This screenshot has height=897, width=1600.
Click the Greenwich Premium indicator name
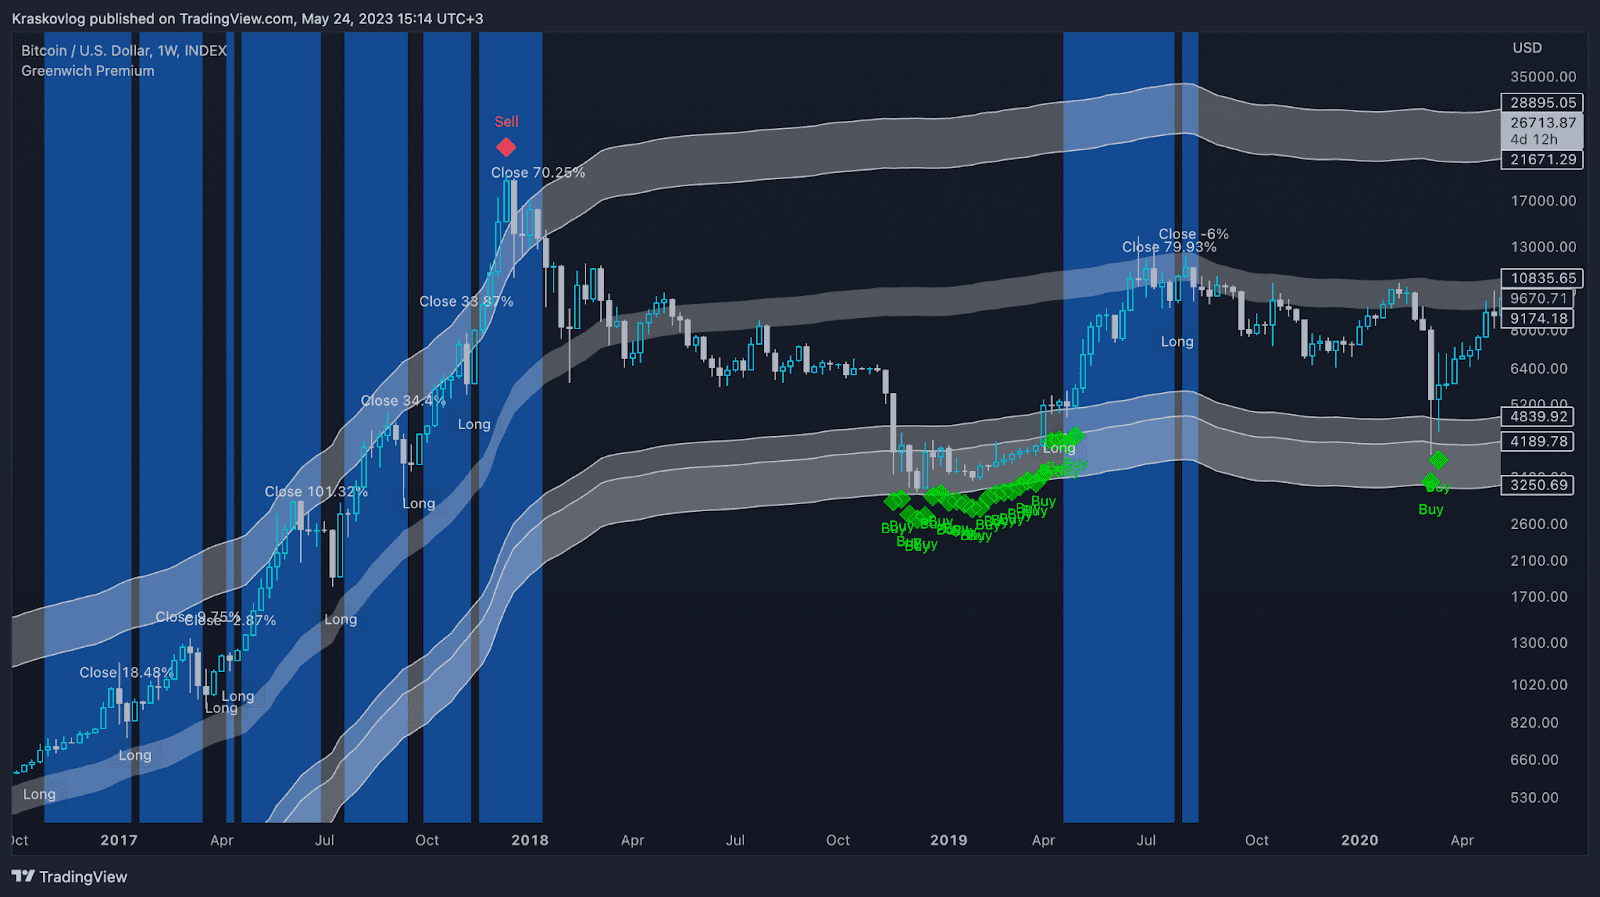tap(88, 71)
